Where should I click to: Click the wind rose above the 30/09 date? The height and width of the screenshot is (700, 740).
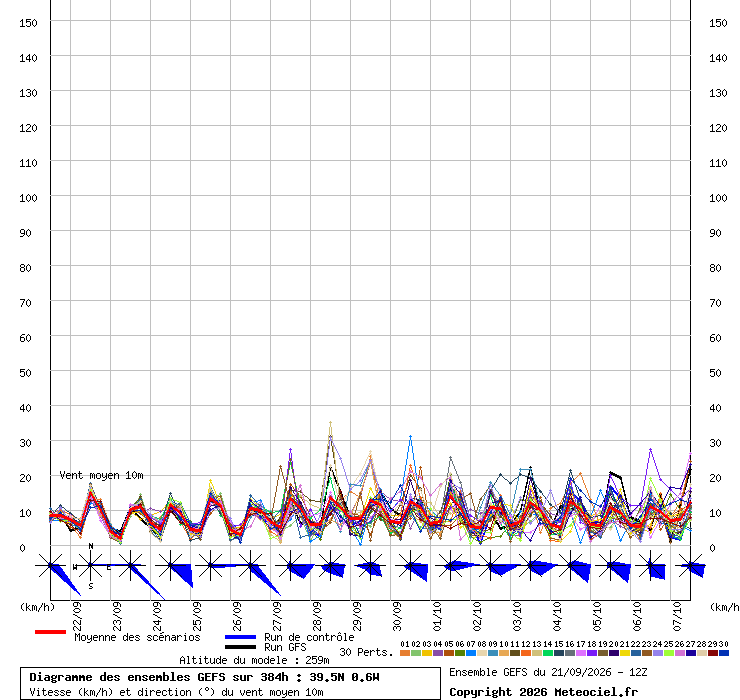tap(412, 565)
